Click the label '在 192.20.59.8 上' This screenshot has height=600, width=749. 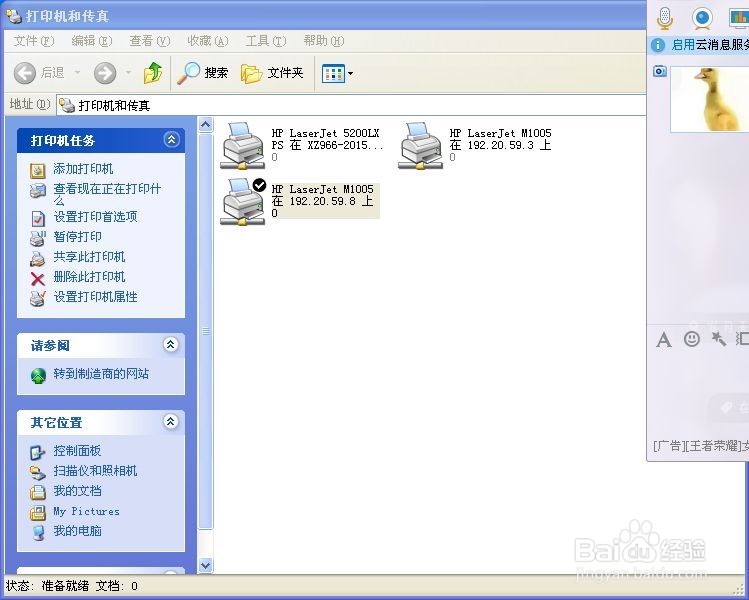pyautogui.click(x=322, y=201)
